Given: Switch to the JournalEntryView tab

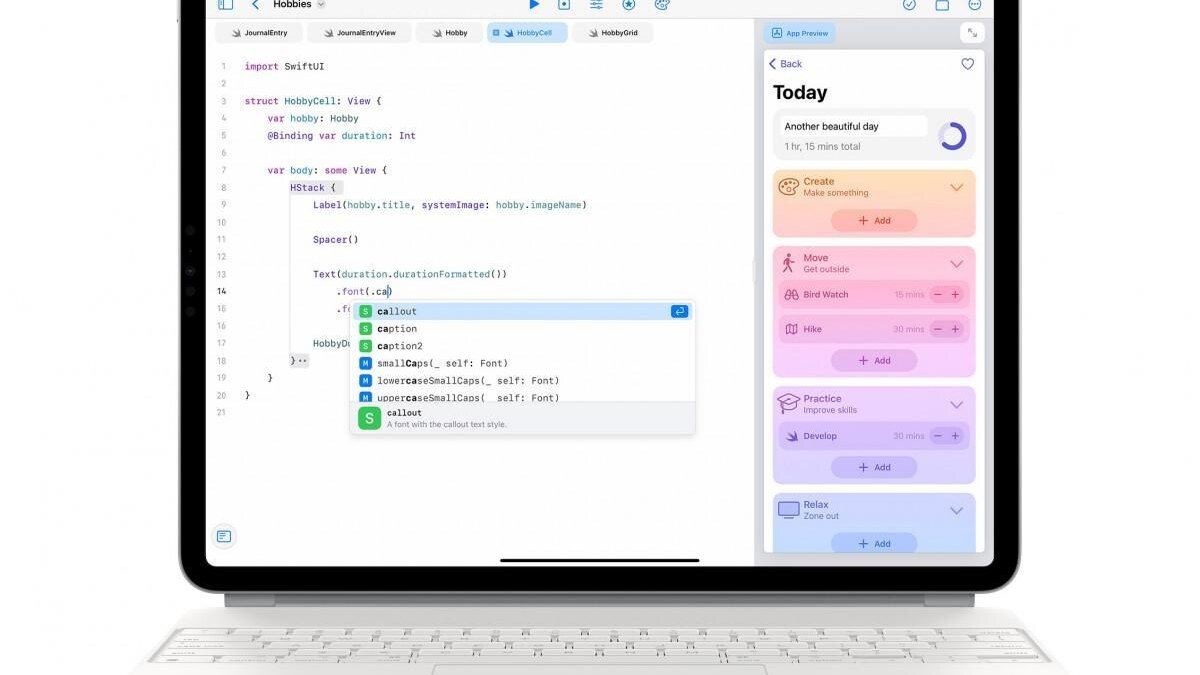Looking at the screenshot, I should [x=359, y=33].
